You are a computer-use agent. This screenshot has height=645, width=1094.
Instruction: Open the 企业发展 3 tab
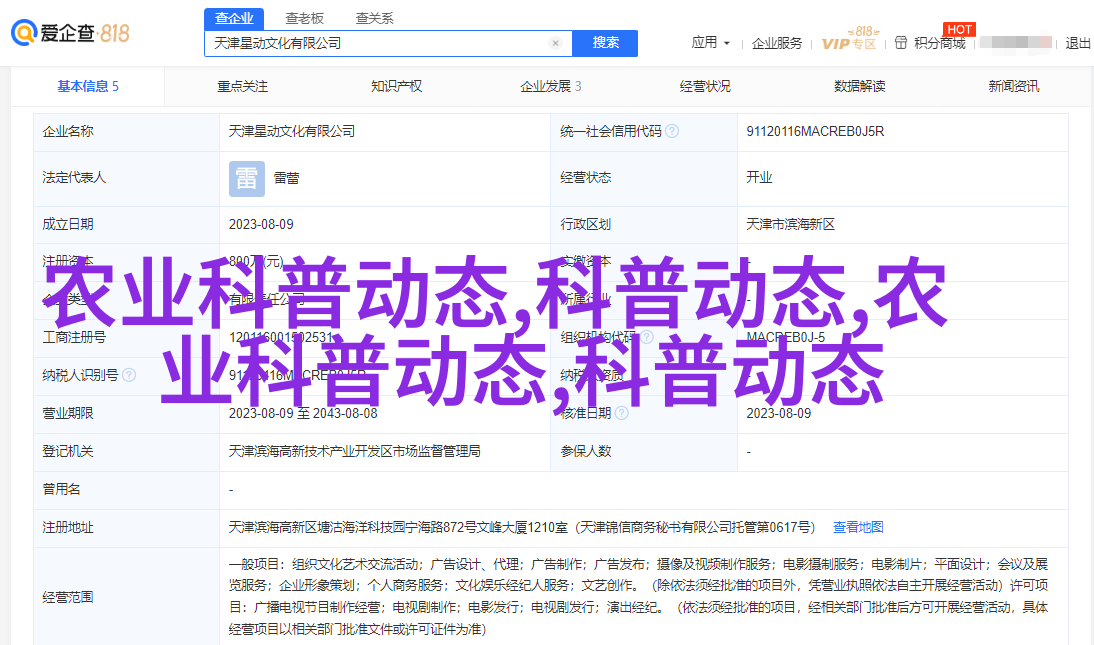pyautogui.click(x=550, y=86)
